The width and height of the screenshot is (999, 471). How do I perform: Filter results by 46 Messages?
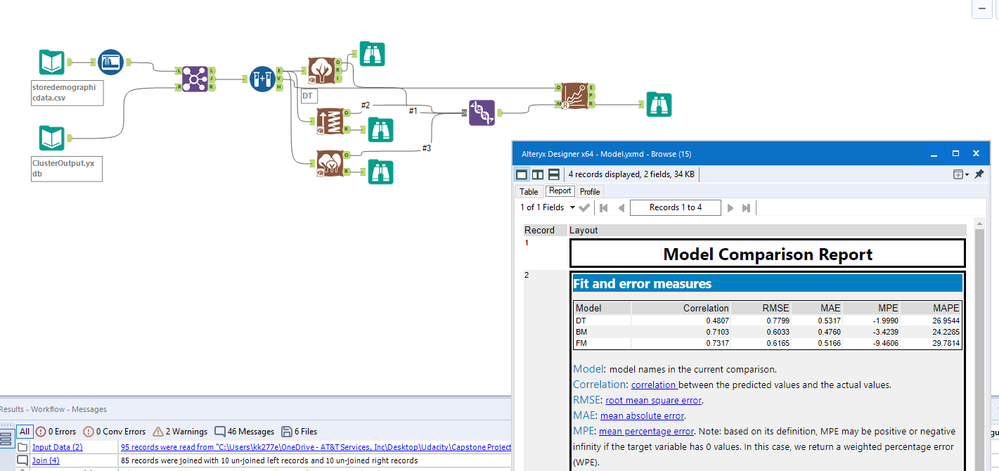[245, 431]
